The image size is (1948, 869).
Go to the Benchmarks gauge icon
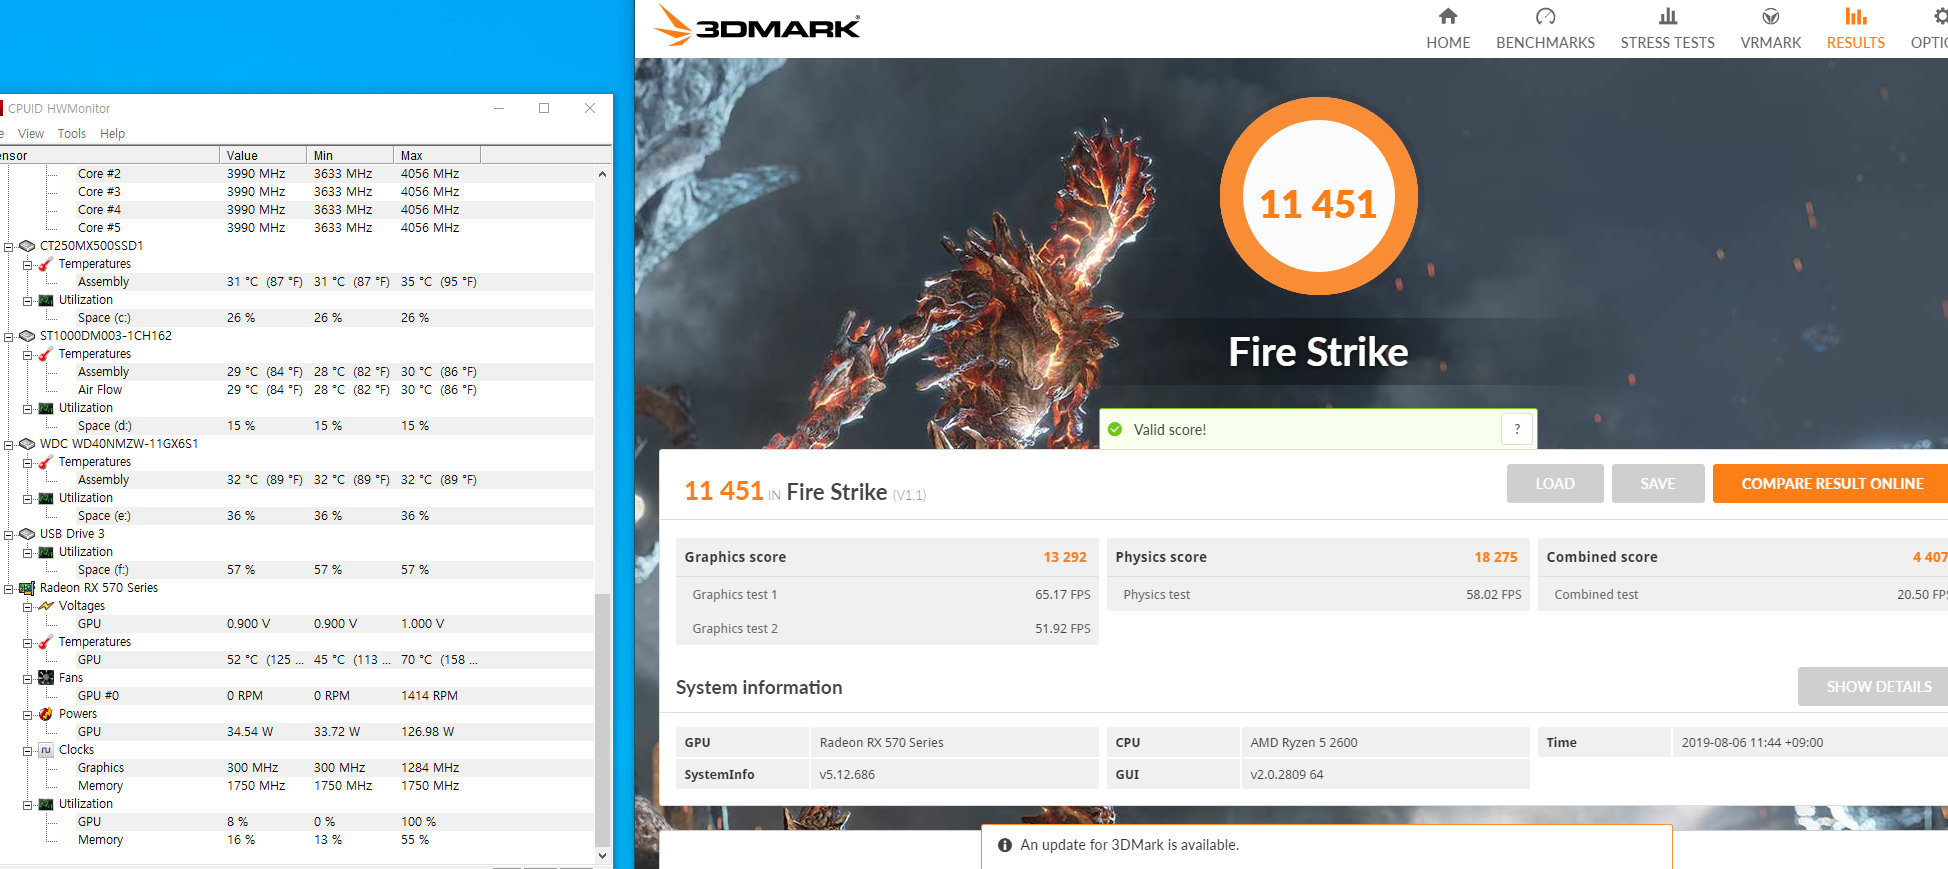1545,16
